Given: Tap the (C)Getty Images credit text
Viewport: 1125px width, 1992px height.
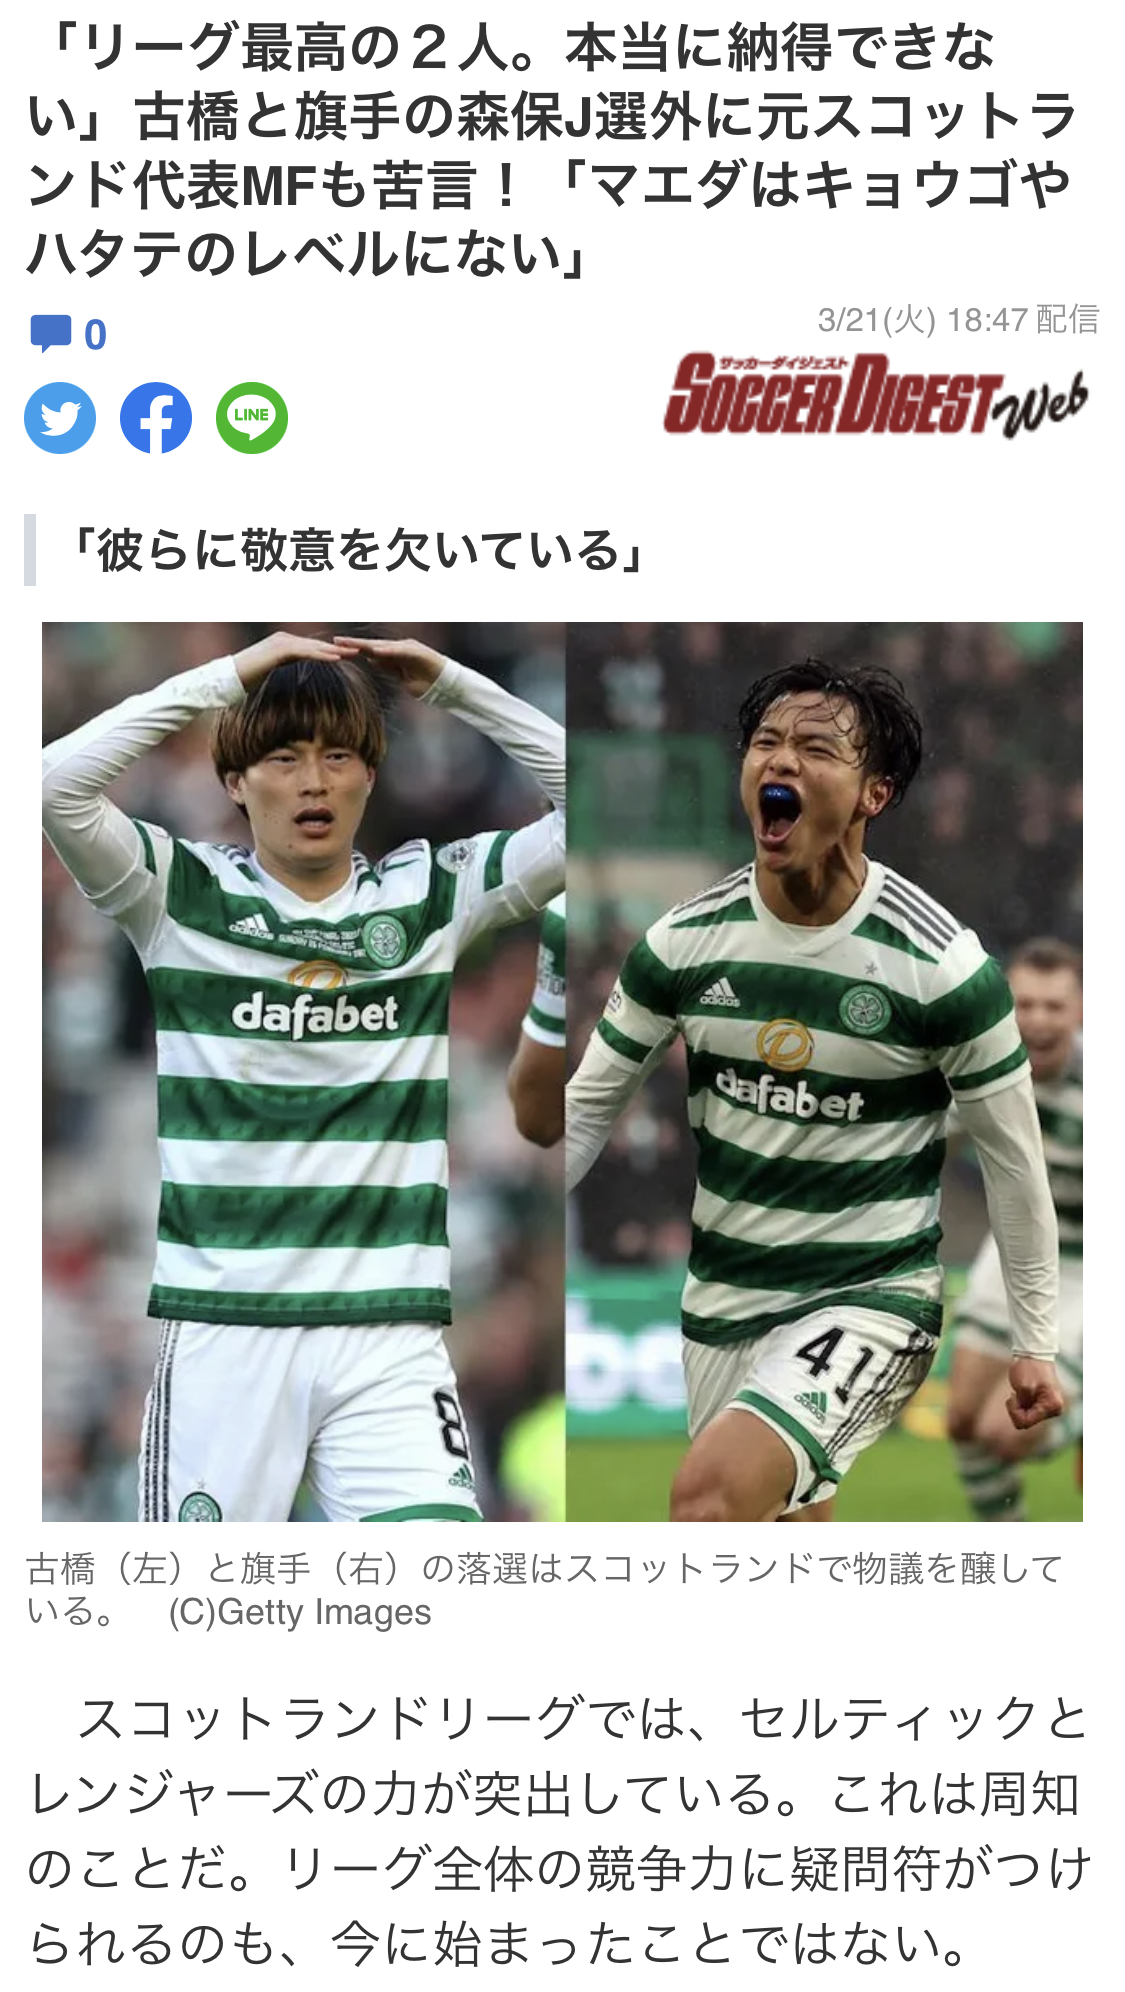Looking at the screenshot, I should [300, 1612].
